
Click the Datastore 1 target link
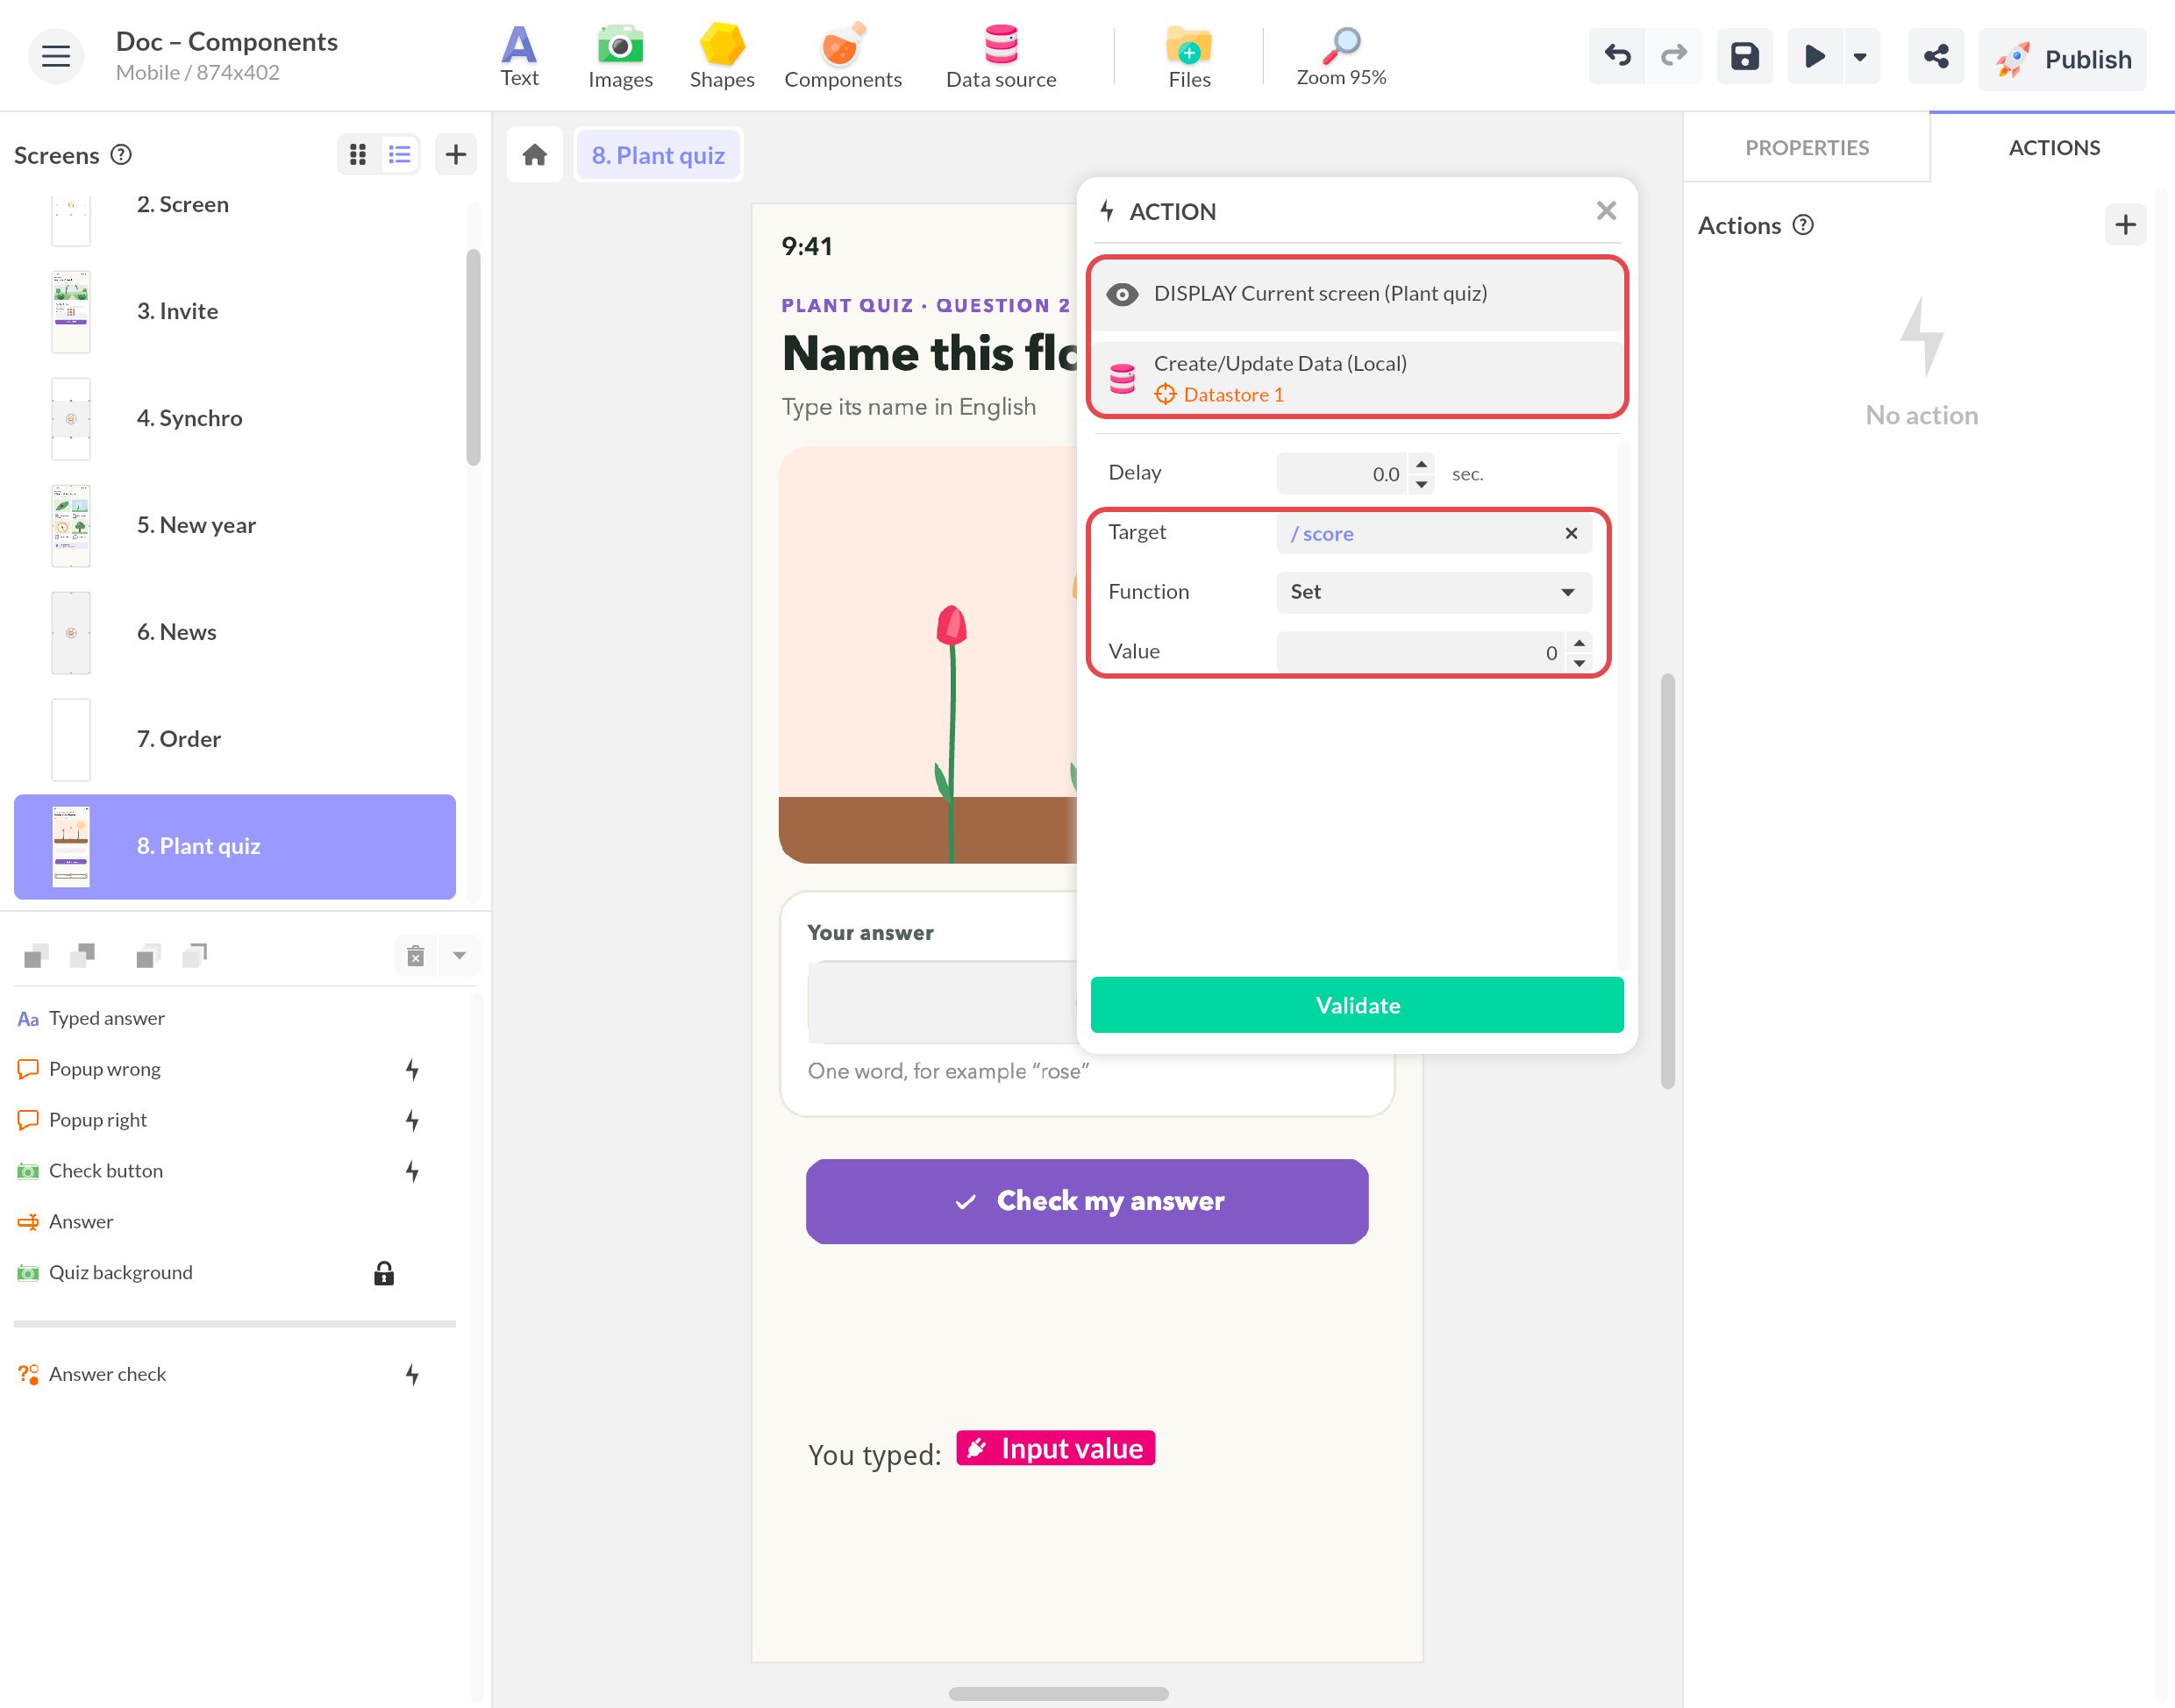point(1220,395)
